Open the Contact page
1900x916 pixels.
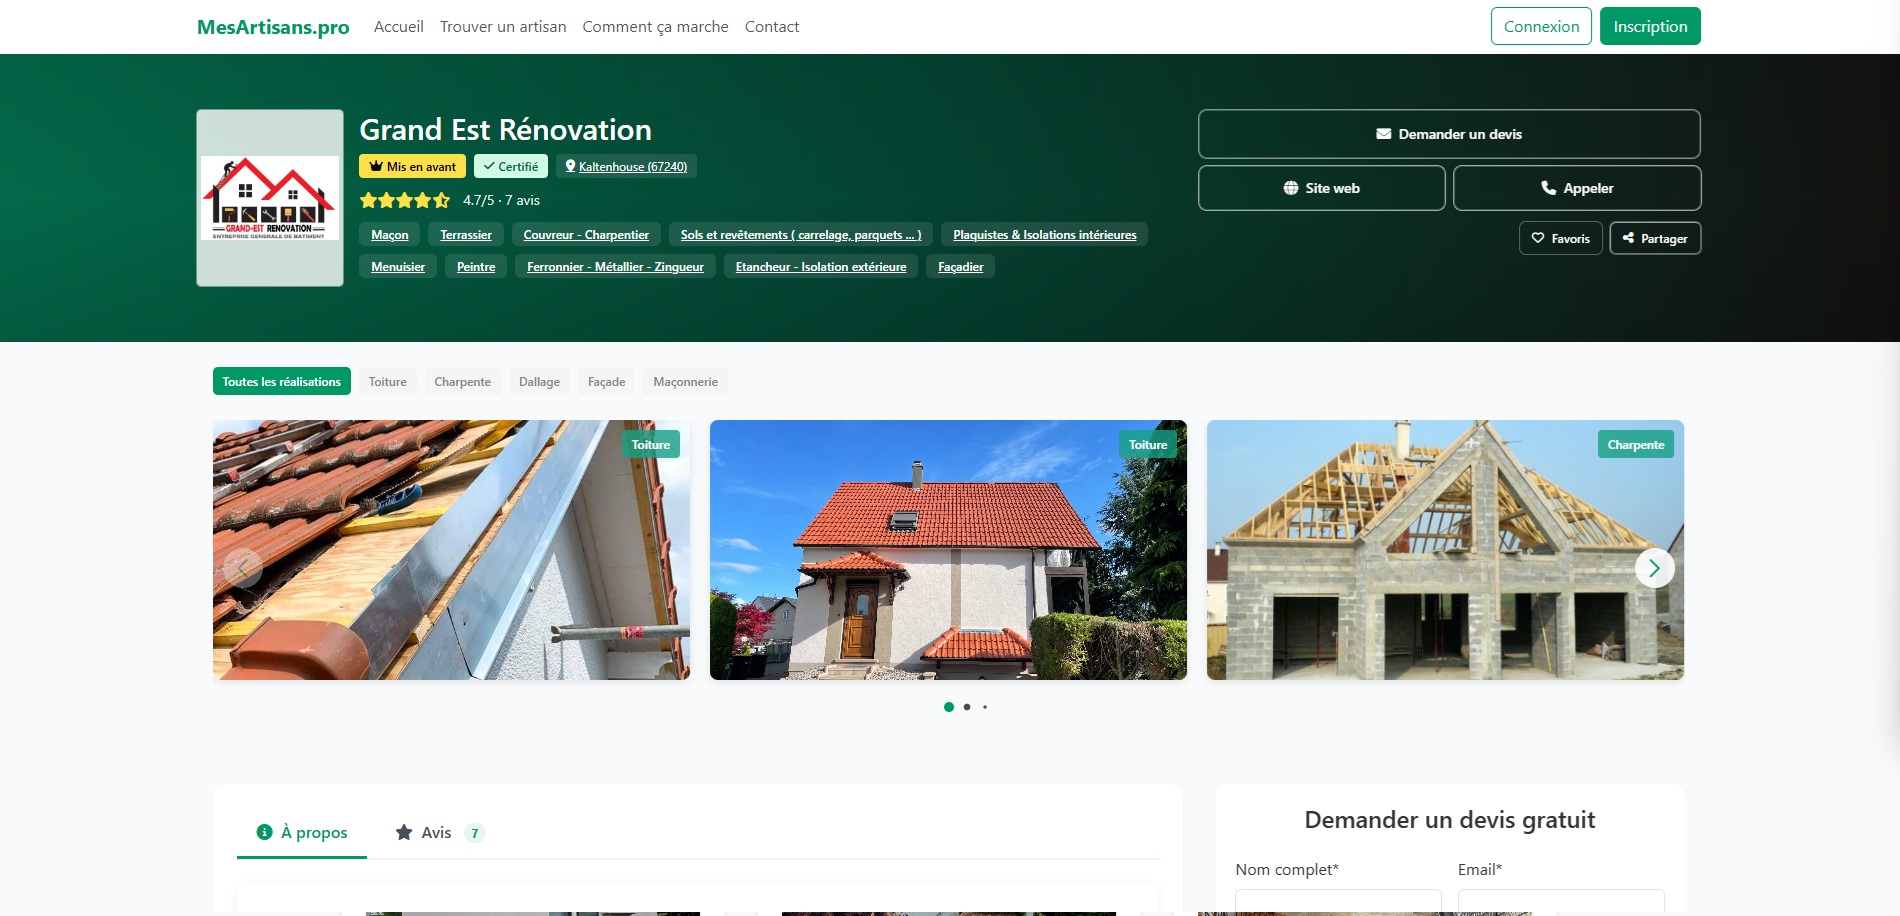click(772, 27)
